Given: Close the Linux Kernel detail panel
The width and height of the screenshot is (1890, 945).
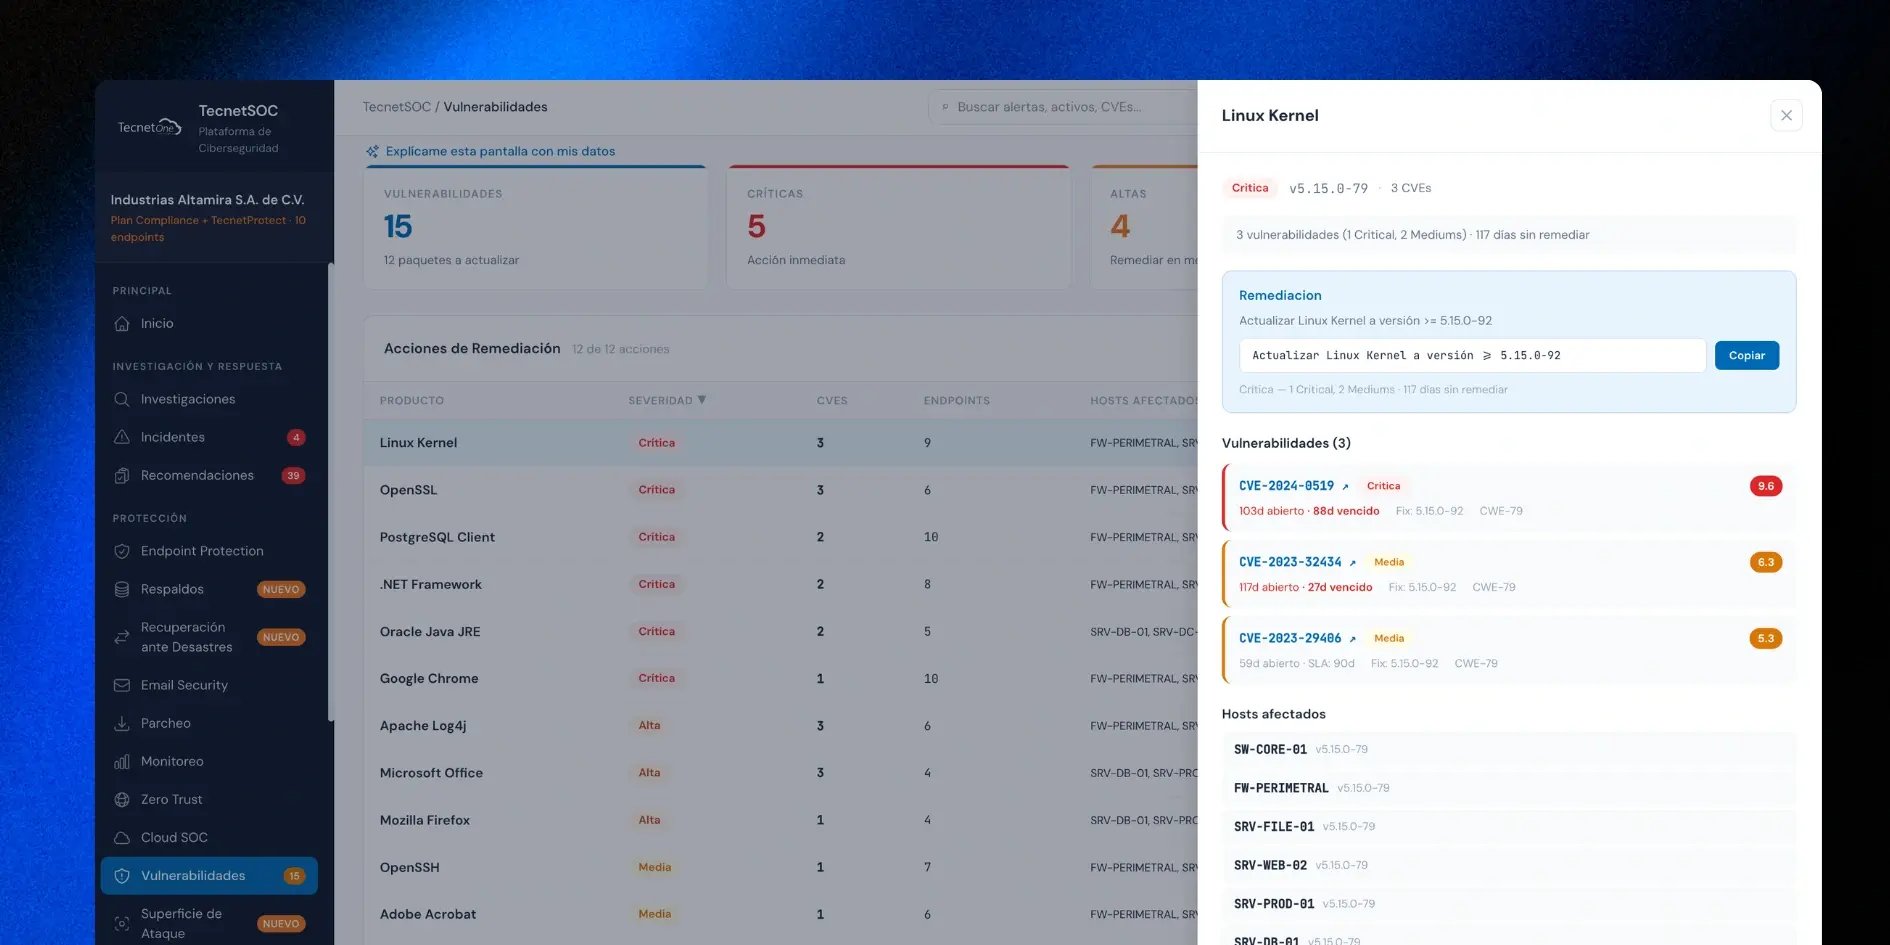Looking at the screenshot, I should click(1786, 115).
